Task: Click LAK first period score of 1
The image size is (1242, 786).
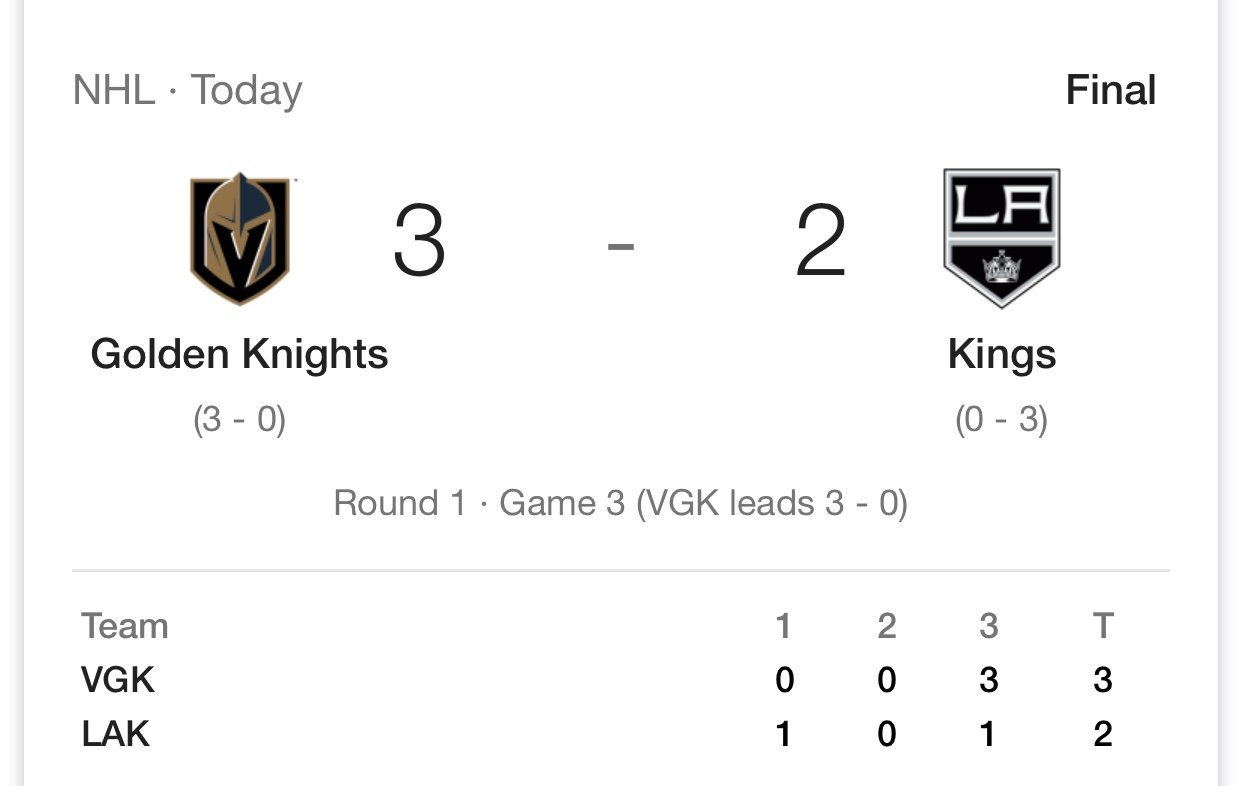Action: coord(784,734)
